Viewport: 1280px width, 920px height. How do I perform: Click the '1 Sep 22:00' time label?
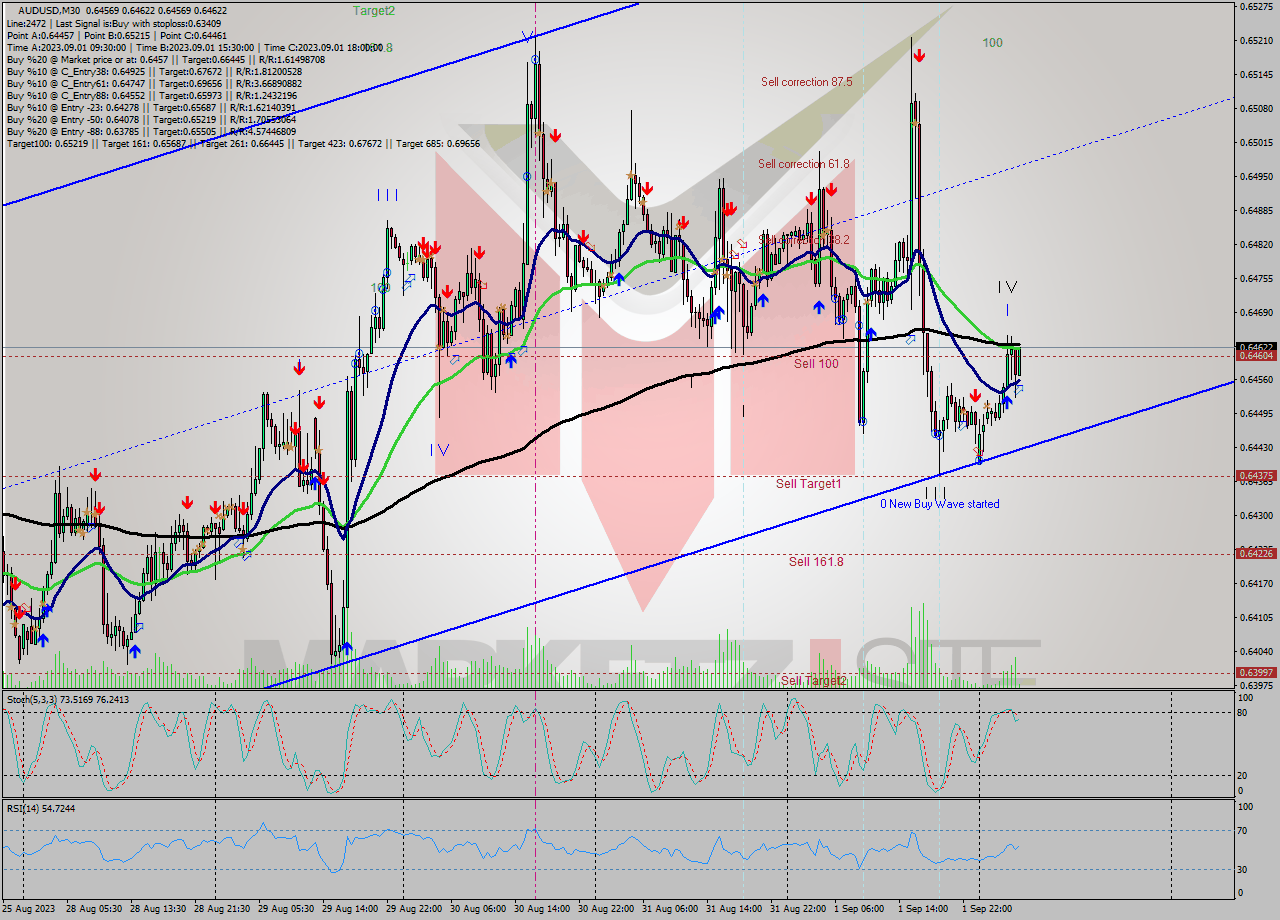[987, 909]
